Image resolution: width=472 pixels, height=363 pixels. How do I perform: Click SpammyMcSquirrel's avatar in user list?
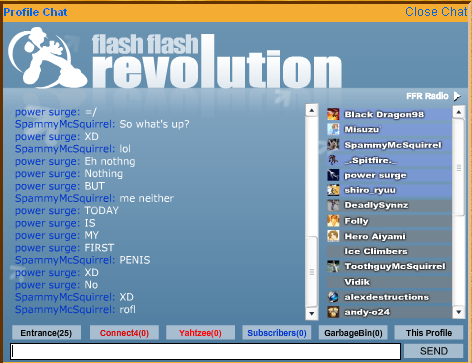[x=333, y=145]
